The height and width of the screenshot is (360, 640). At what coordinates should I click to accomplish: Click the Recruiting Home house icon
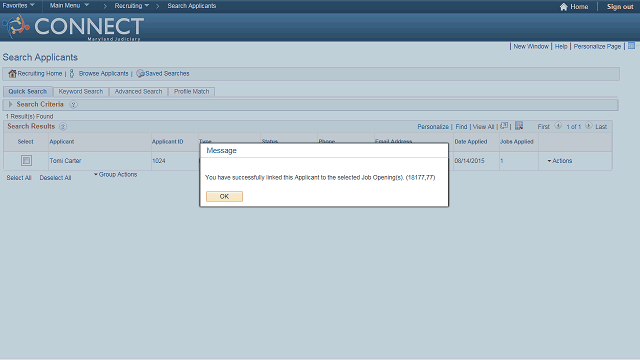point(12,73)
